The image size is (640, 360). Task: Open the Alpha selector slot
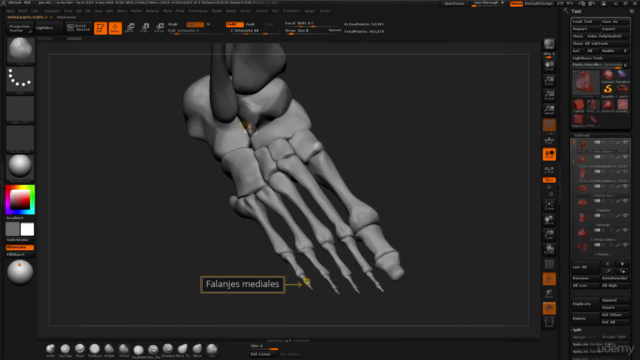[x=20, y=109]
